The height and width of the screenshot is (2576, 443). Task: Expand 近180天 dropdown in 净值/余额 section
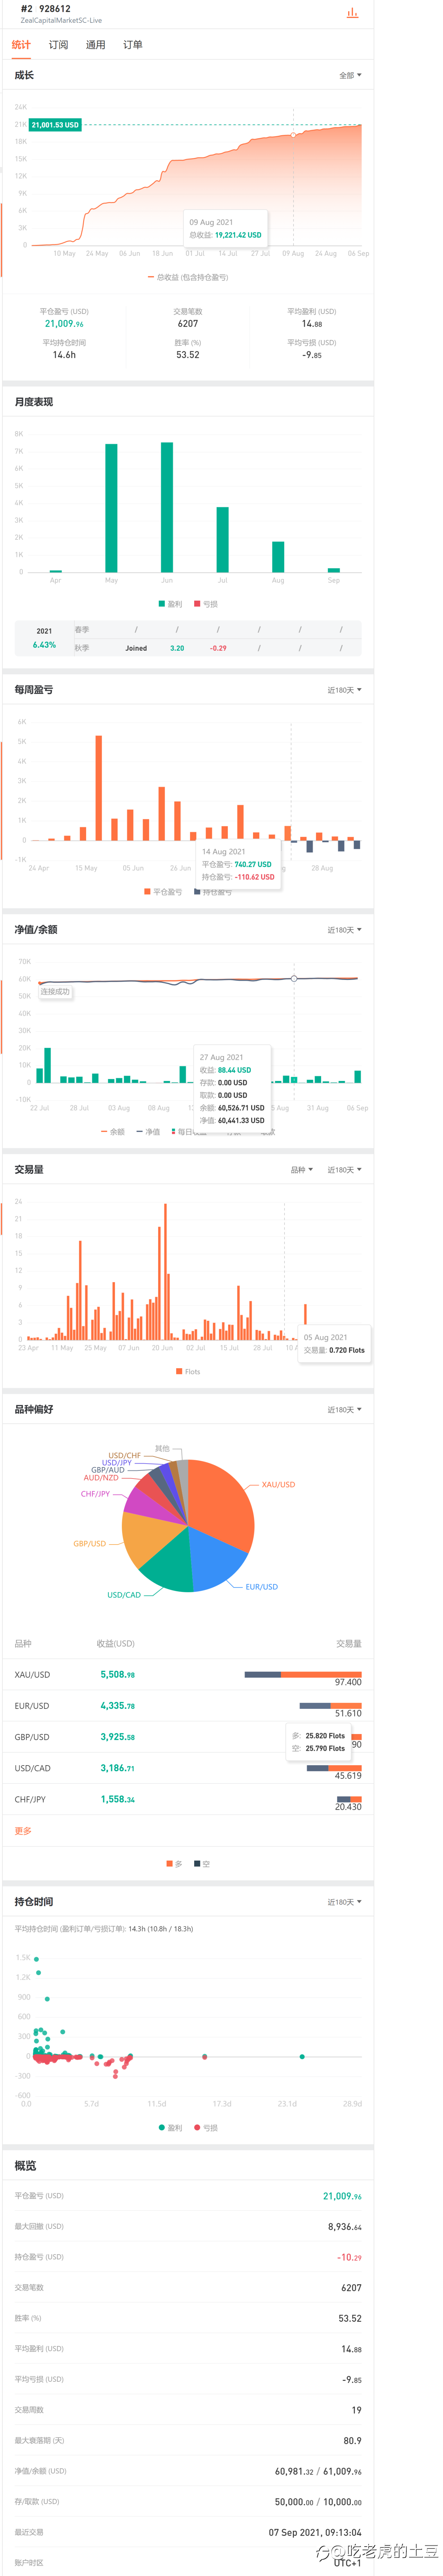pyautogui.click(x=345, y=930)
